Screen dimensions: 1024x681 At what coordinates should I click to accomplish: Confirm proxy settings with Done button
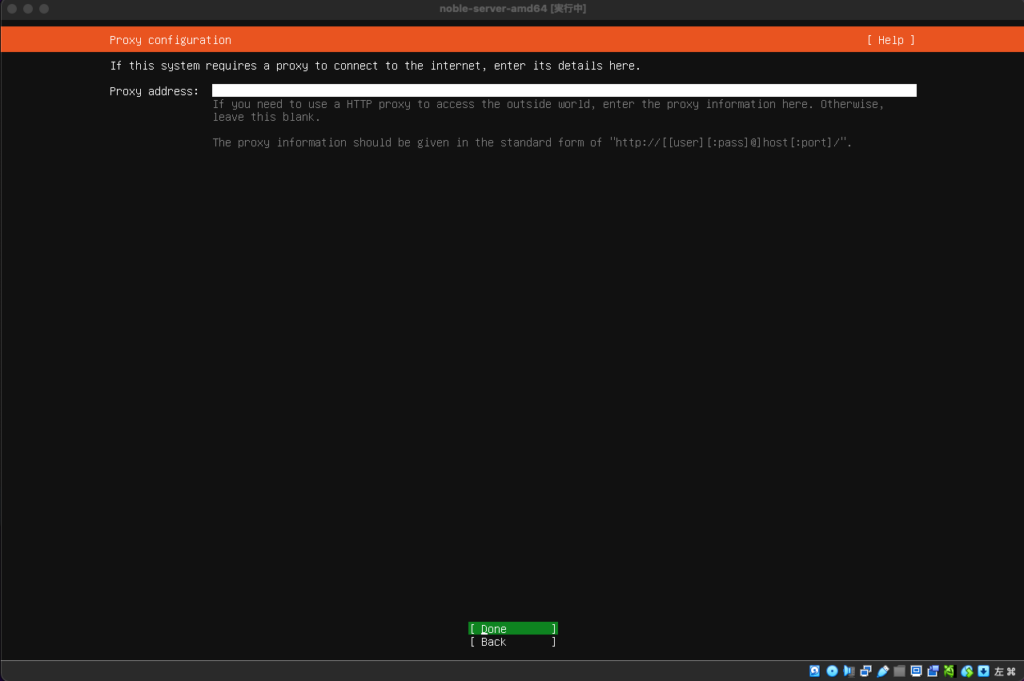click(x=513, y=629)
